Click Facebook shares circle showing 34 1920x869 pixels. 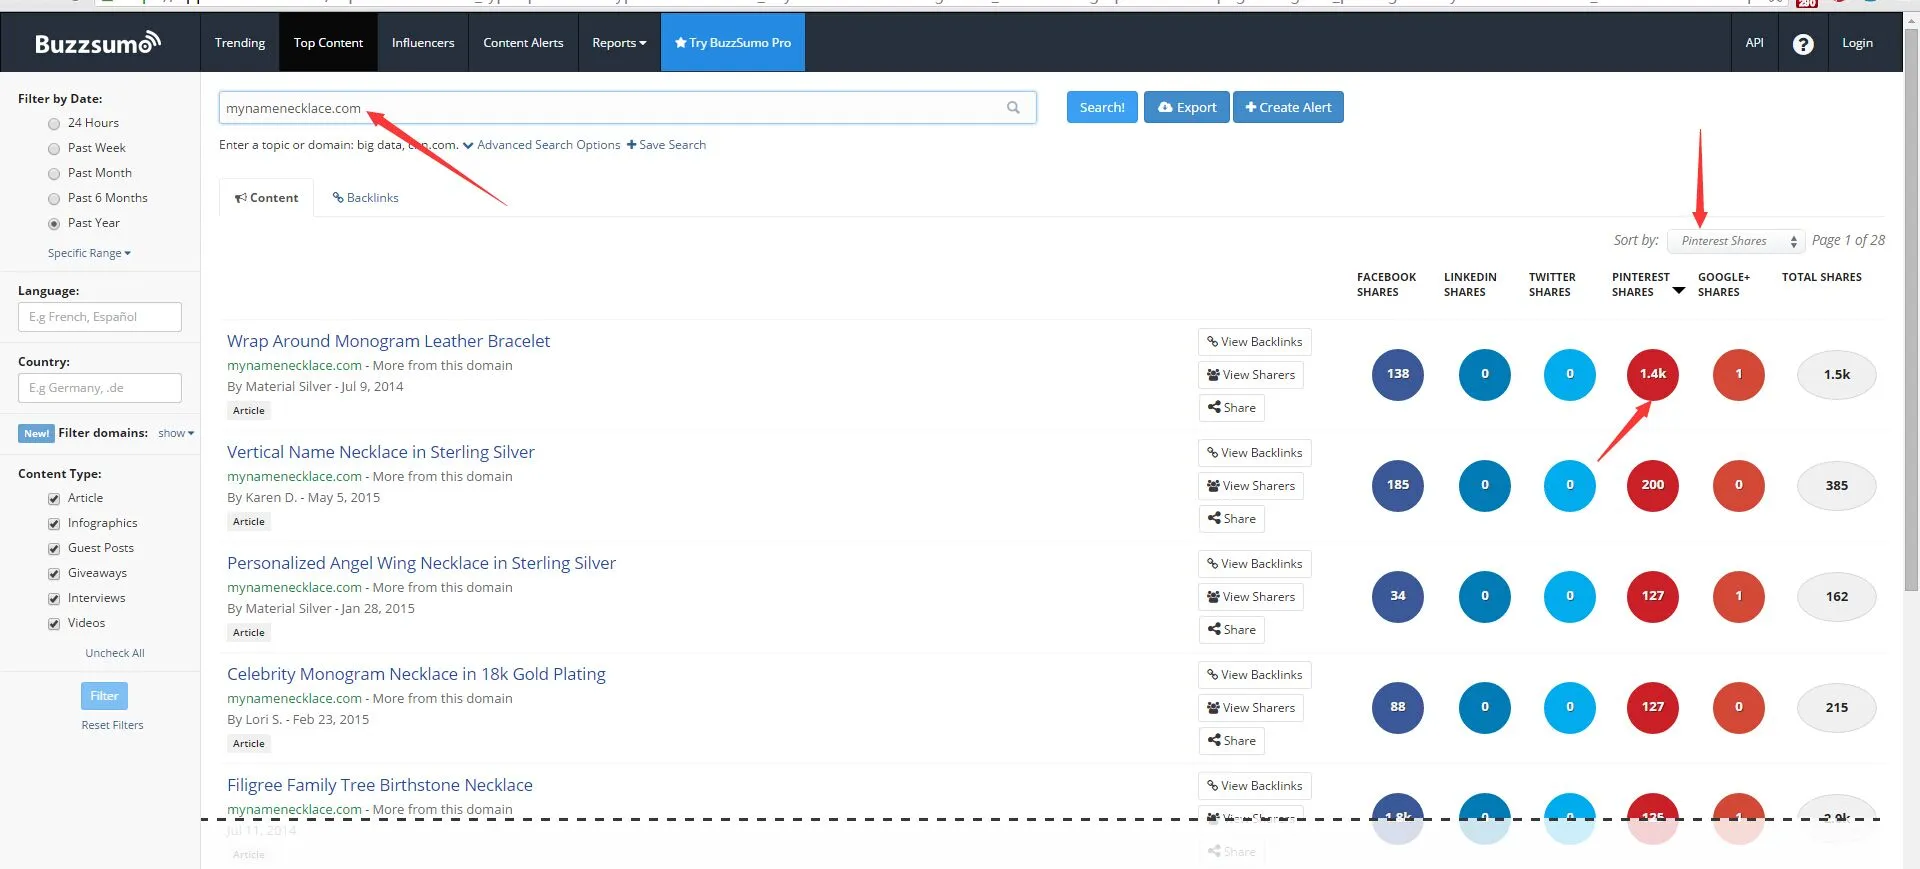coord(1398,597)
